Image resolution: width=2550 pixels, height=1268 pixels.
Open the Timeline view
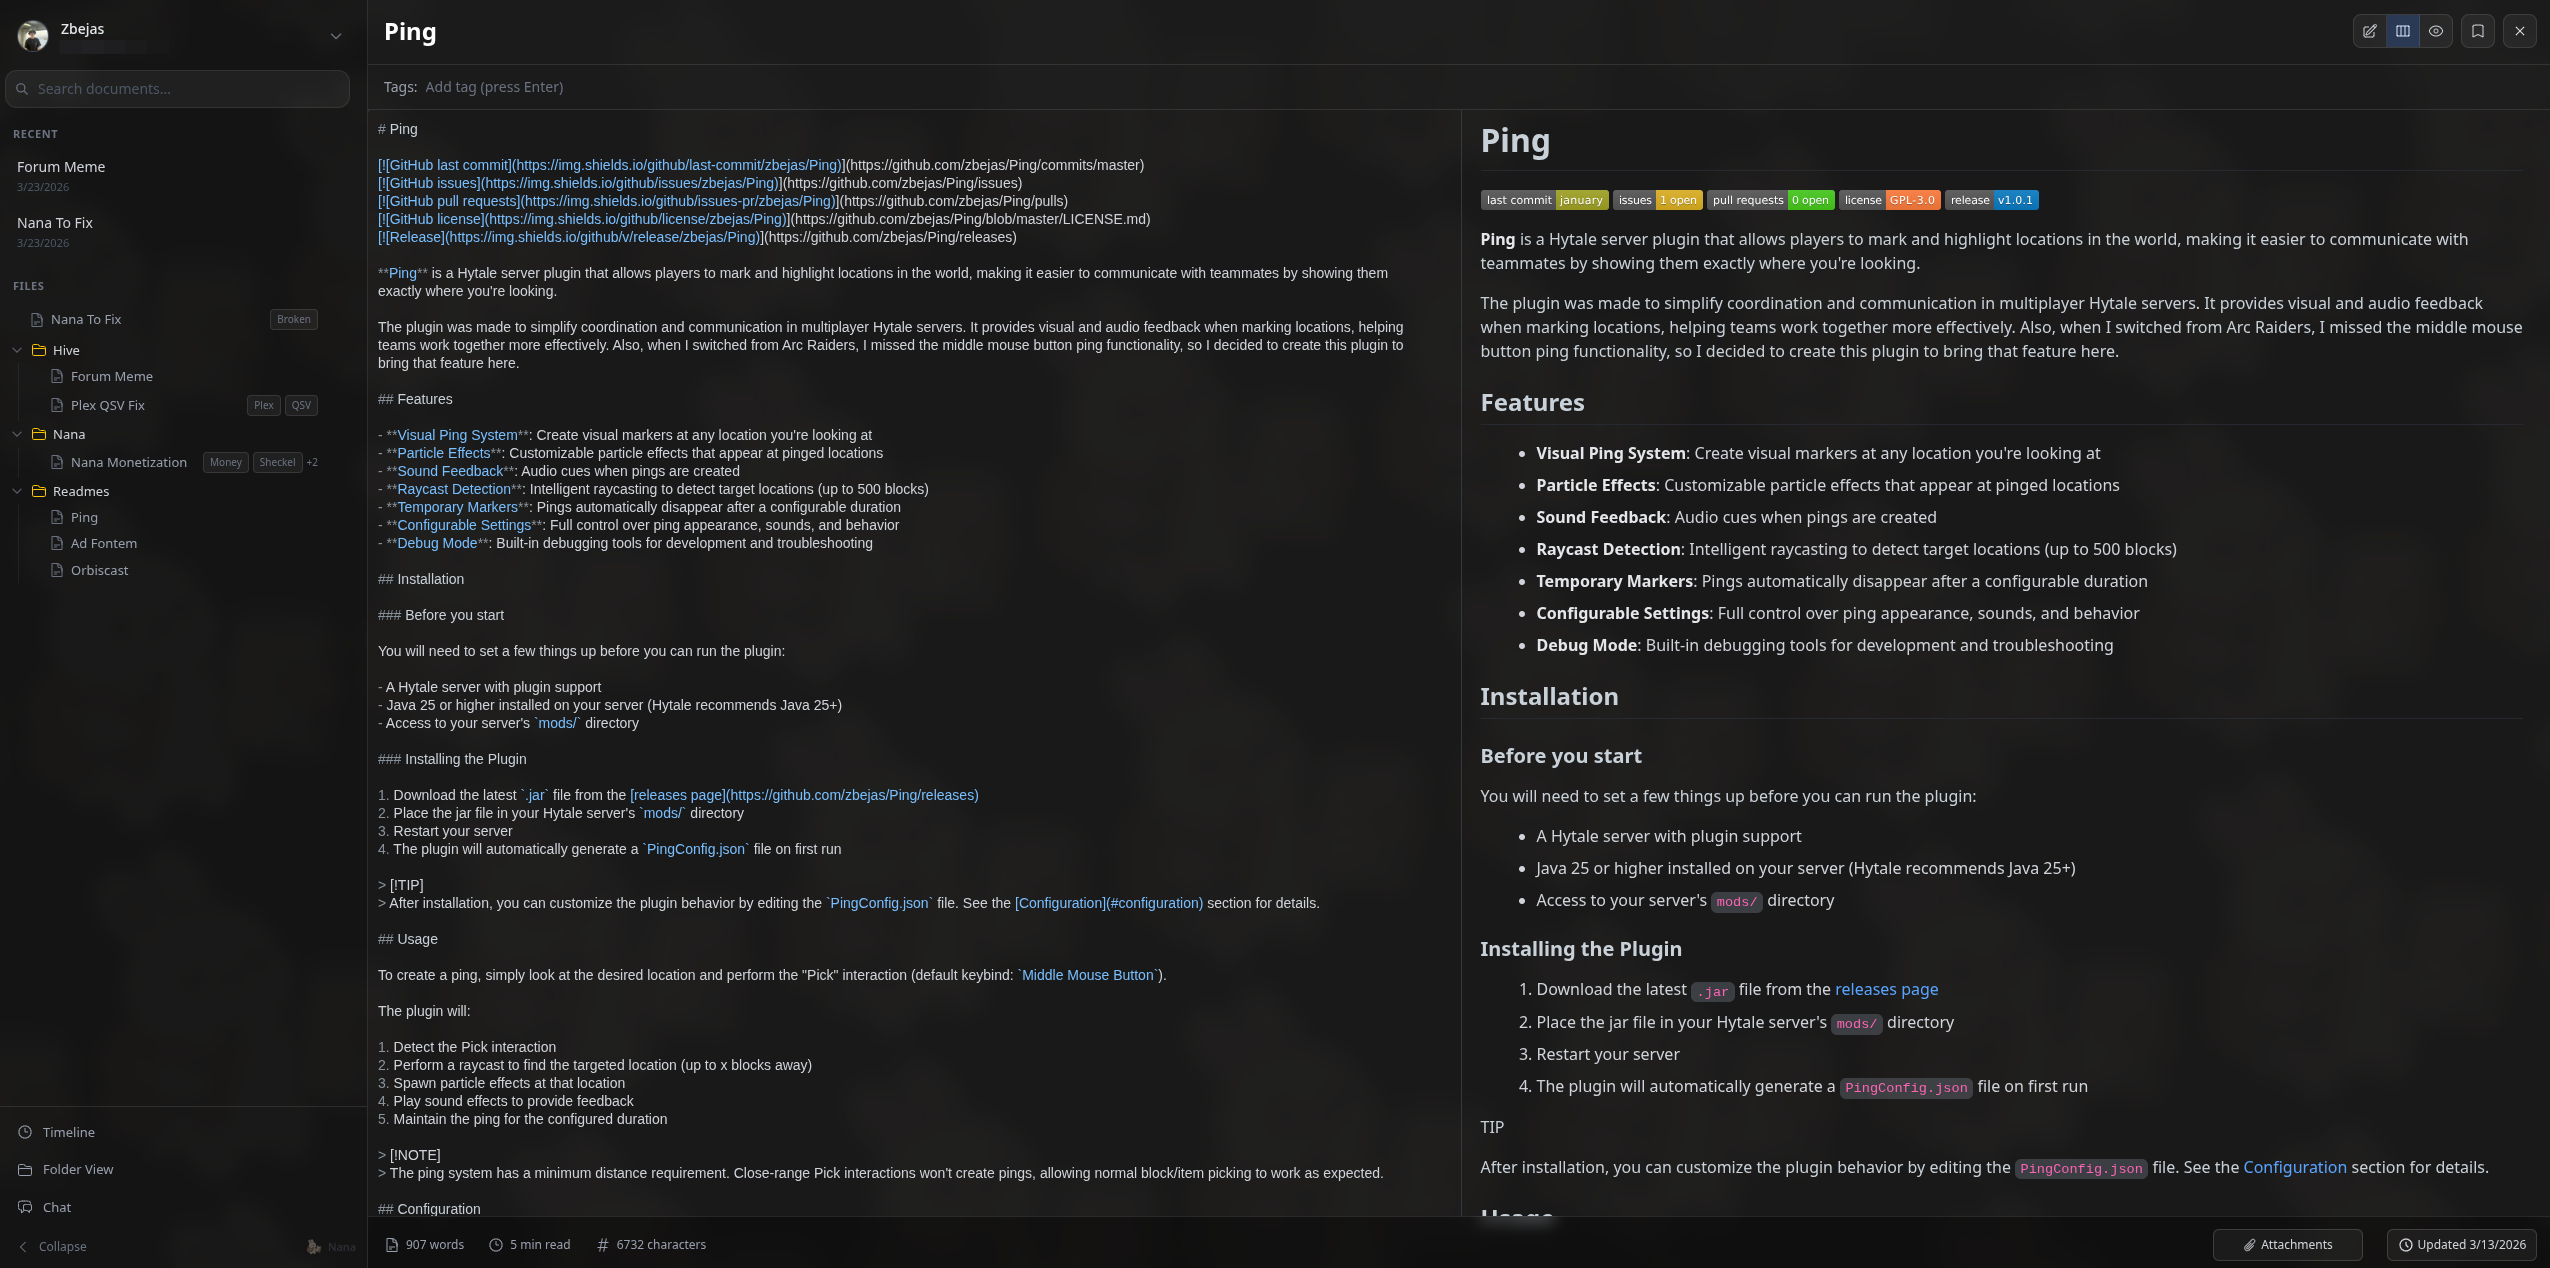69,1132
